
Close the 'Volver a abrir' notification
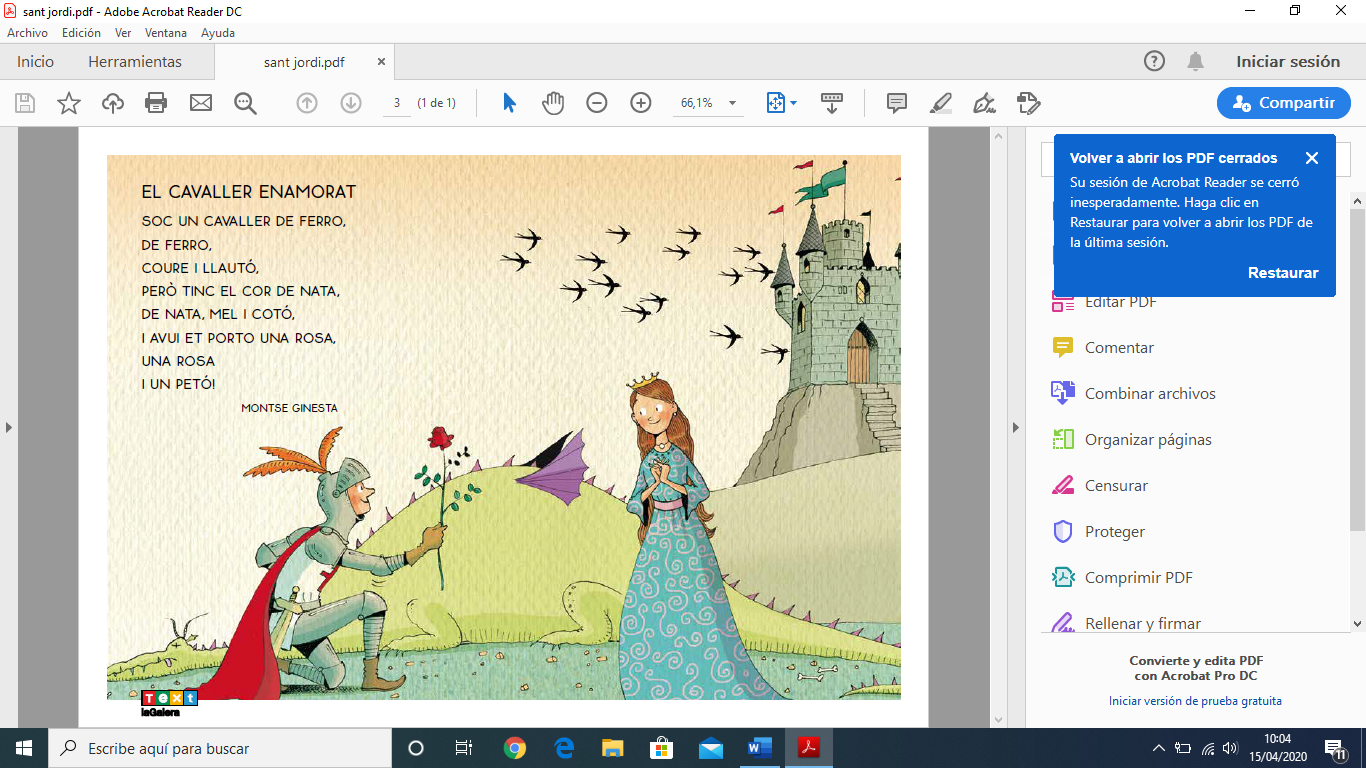1312,158
